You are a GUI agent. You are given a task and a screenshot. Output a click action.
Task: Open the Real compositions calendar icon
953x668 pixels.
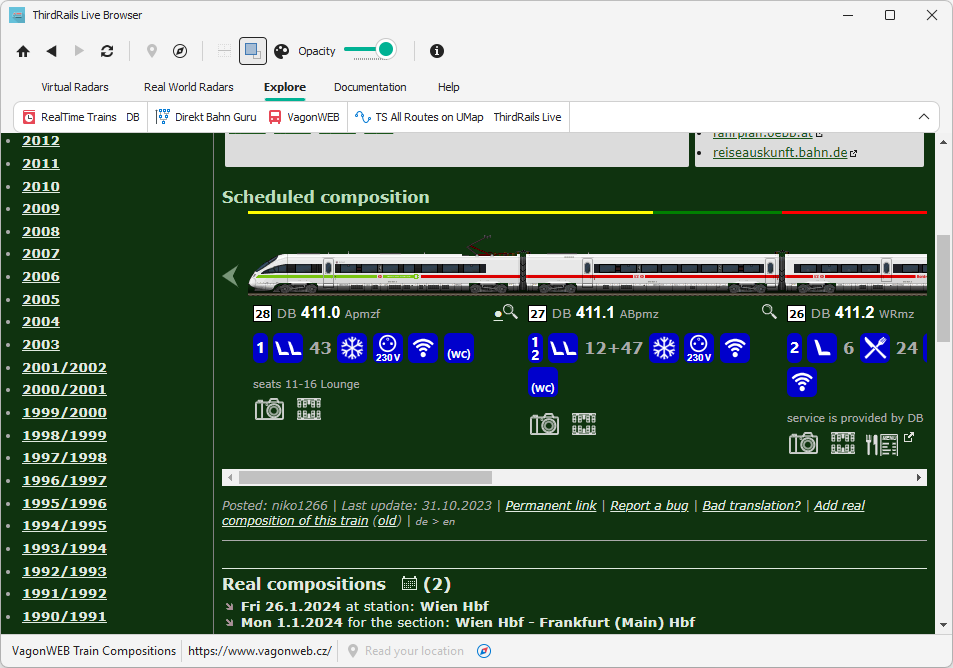(x=409, y=584)
